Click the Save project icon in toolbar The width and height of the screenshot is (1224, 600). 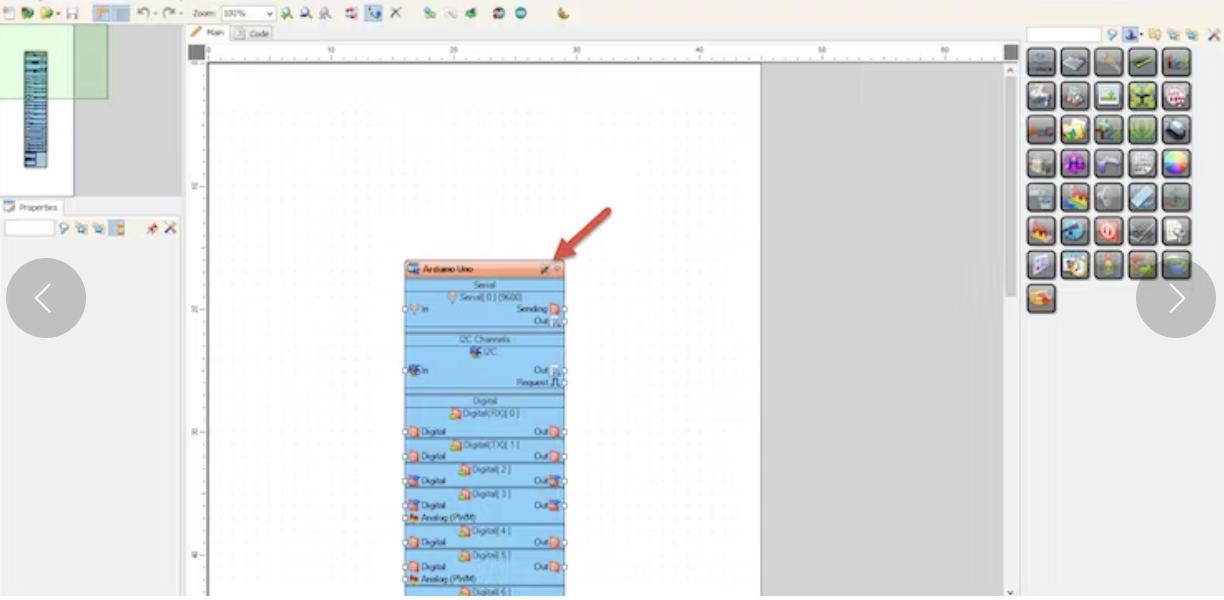pos(72,13)
